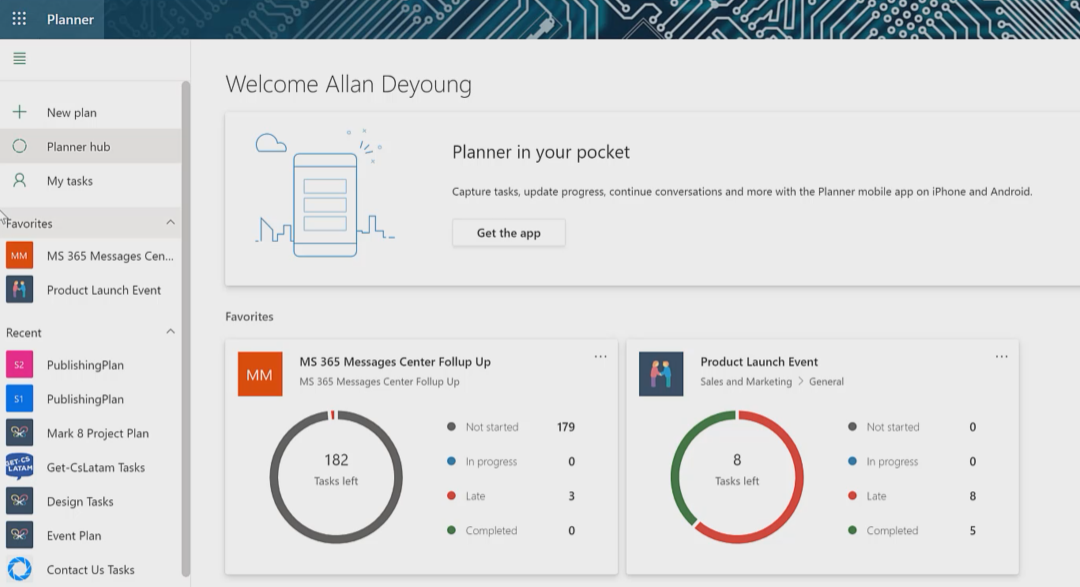Click the Completed 5 row on Product Launch card
Viewport: 1080px width, 587px height.
(x=912, y=531)
